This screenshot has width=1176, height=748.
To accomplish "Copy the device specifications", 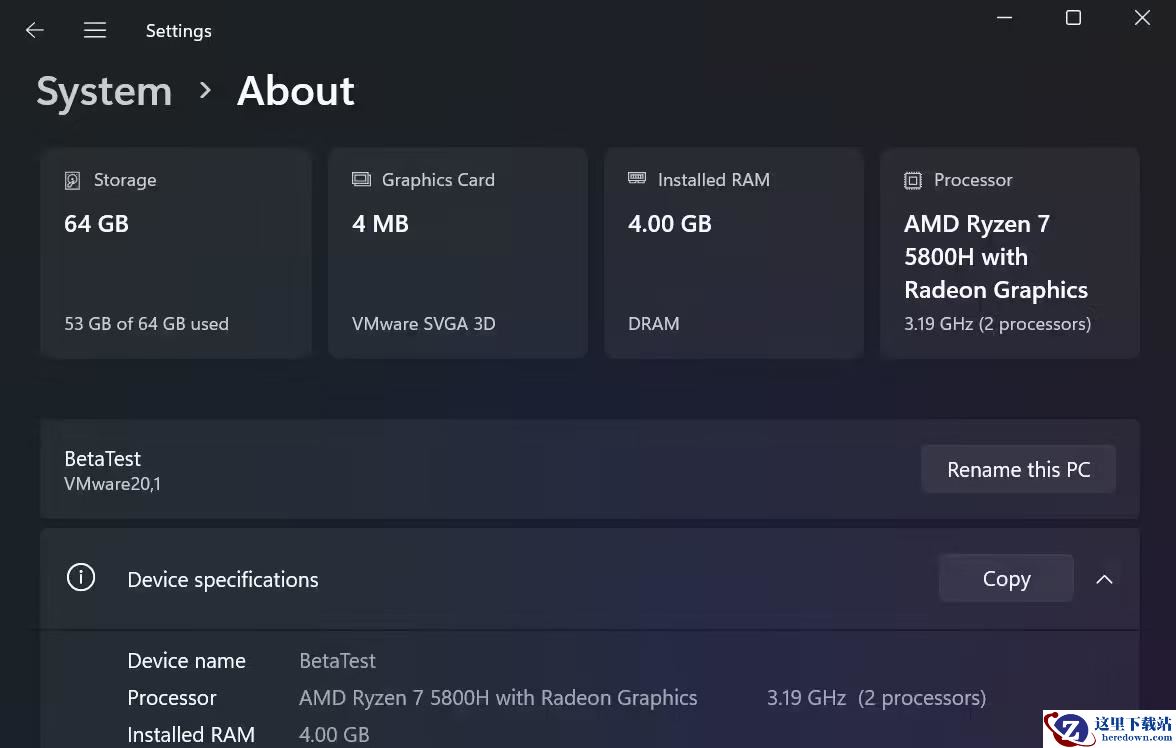I will pyautogui.click(x=1006, y=578).
